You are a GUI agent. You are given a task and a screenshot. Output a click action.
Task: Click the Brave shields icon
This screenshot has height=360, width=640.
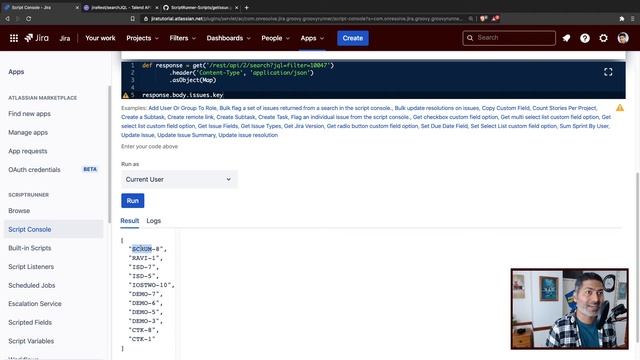484,19
